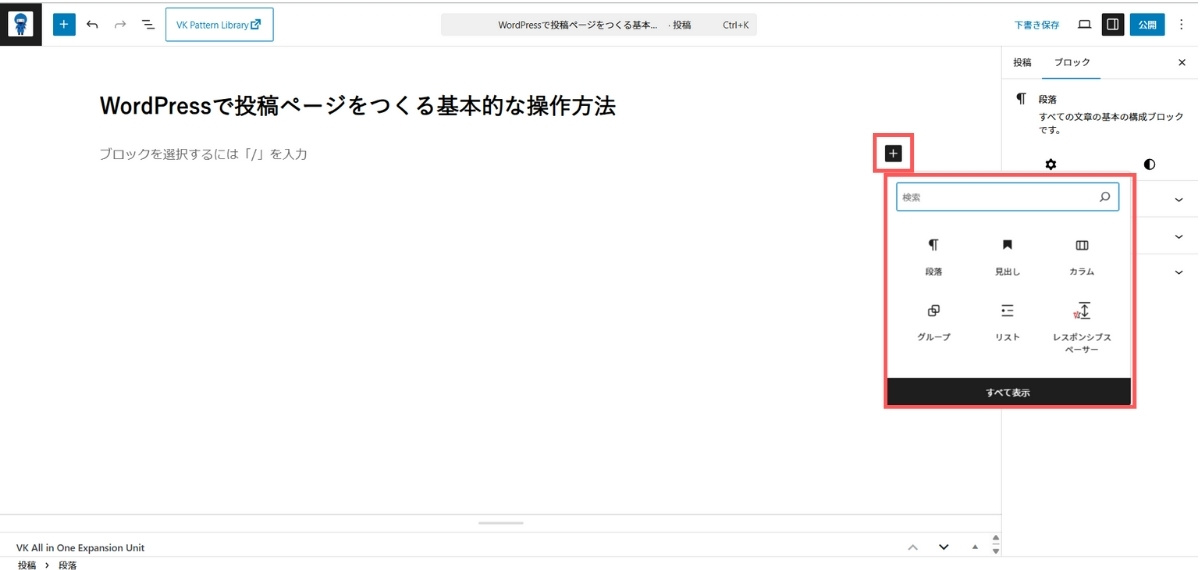Insert the カラム columns block
The image size is (1200, 570).
(1082, 257)
